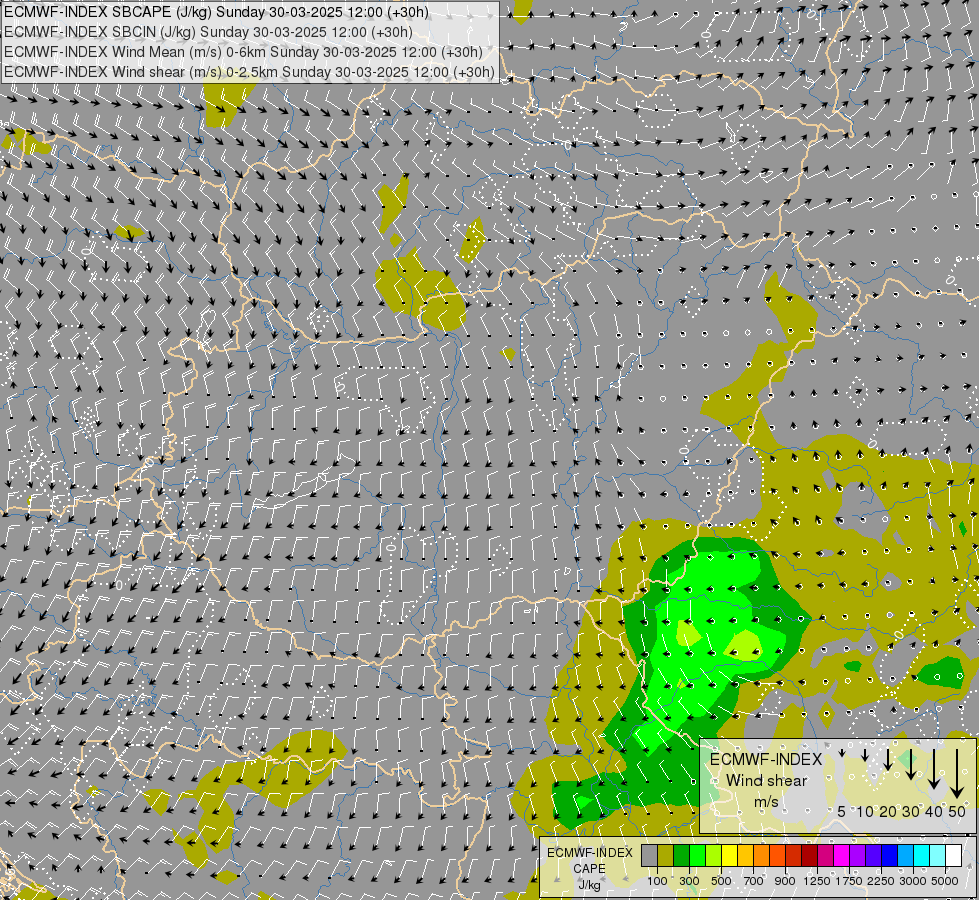Click the Wind Mean 0-6km title line
The image size is (979, 900).
point(244,52)
